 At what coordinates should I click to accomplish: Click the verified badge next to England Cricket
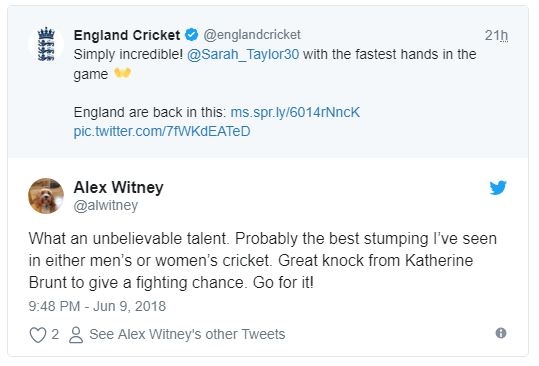click(192, 35)
